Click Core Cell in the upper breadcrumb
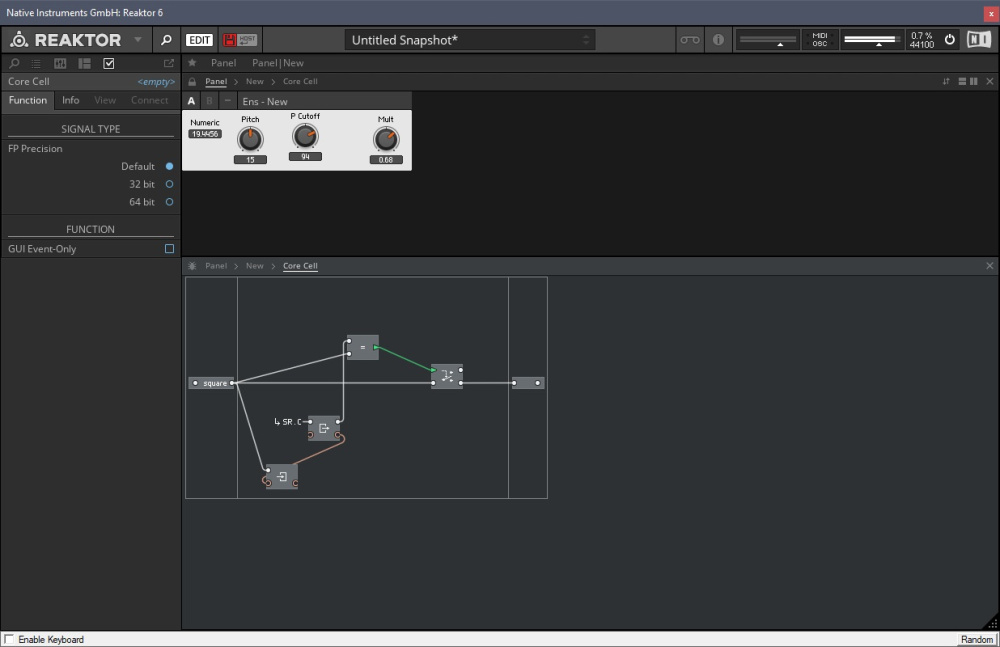The image size is (1000, 647). [x=300, y=81]
